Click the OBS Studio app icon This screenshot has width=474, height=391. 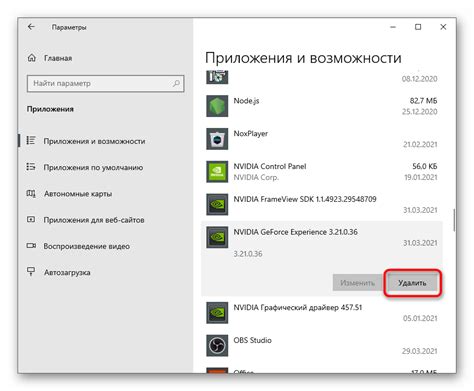[x=217, y=346]
